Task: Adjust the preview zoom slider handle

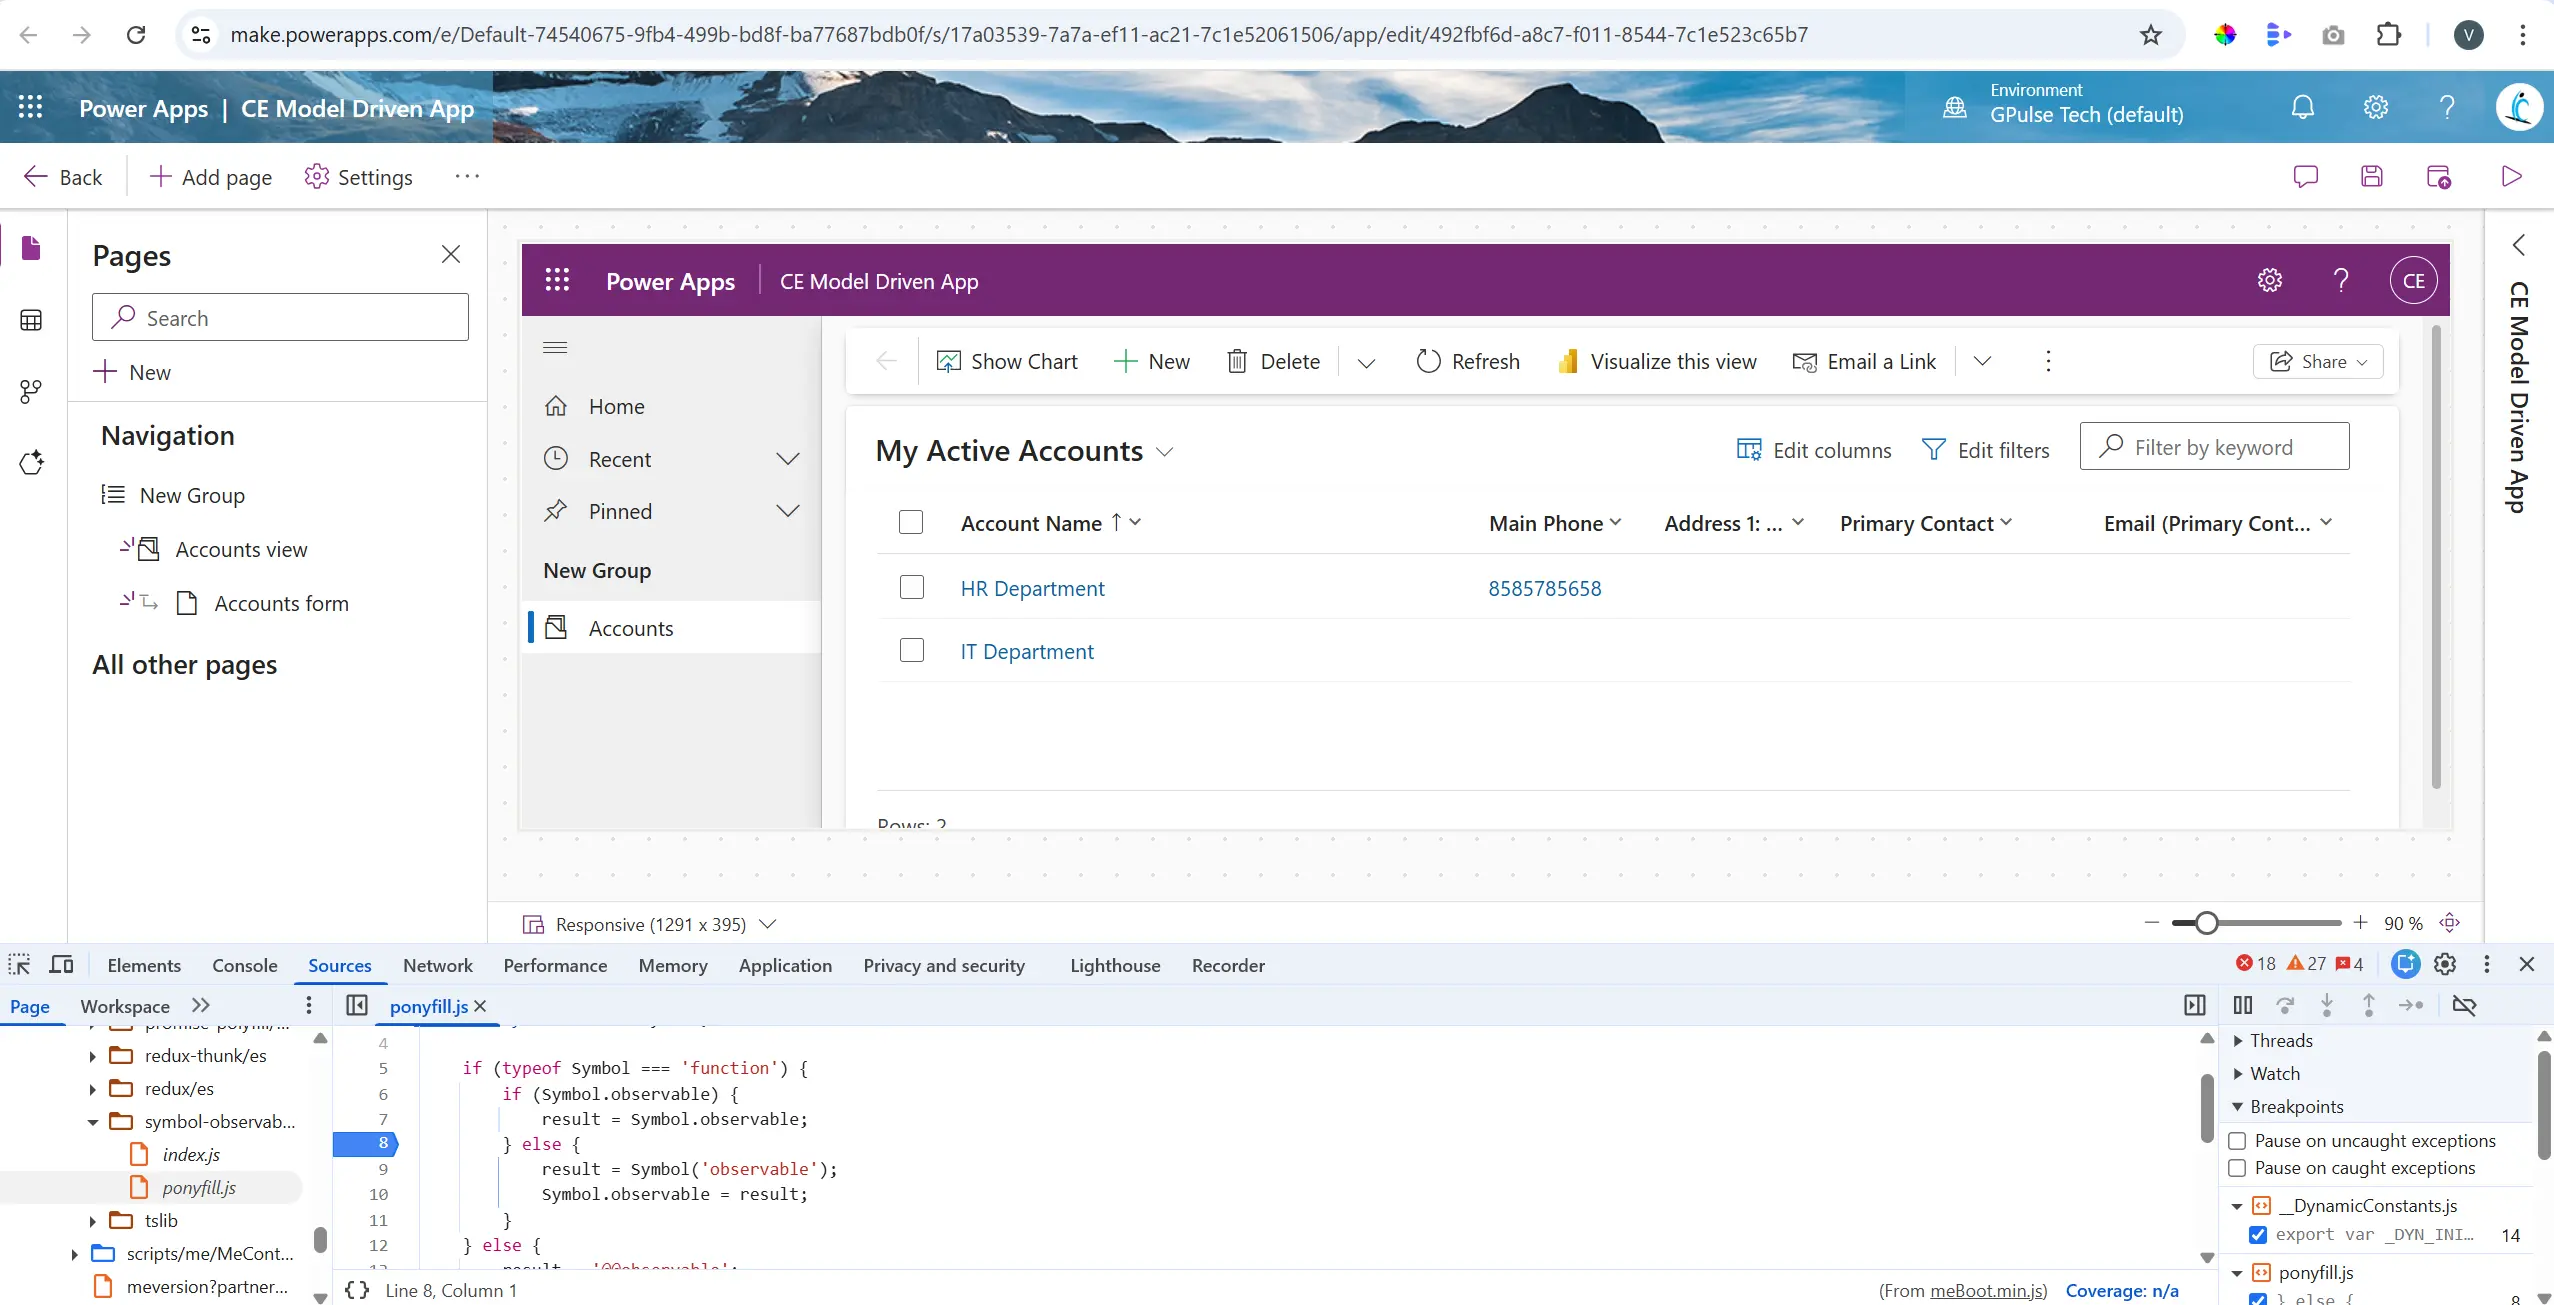Action: click(2206, 923)
